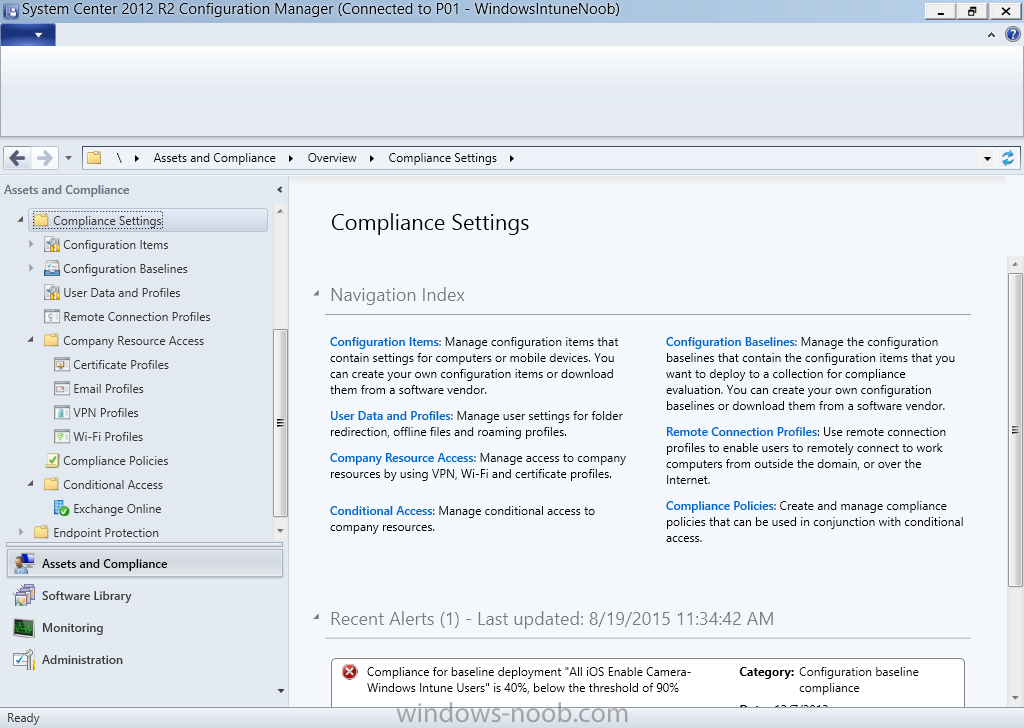
Task: Click the Compliance Policies checkmark icon
Action: click(x=52, y=460)
